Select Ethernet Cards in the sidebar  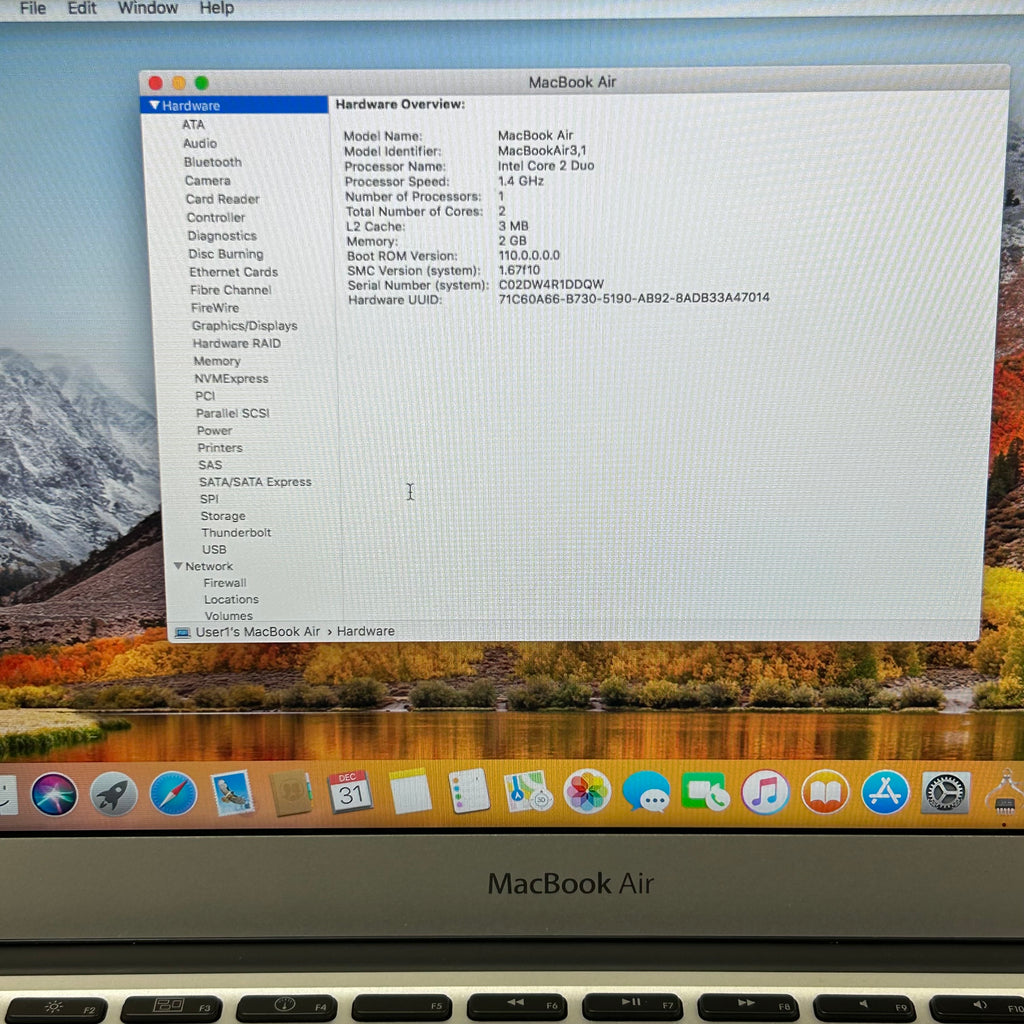coord(234,272)
